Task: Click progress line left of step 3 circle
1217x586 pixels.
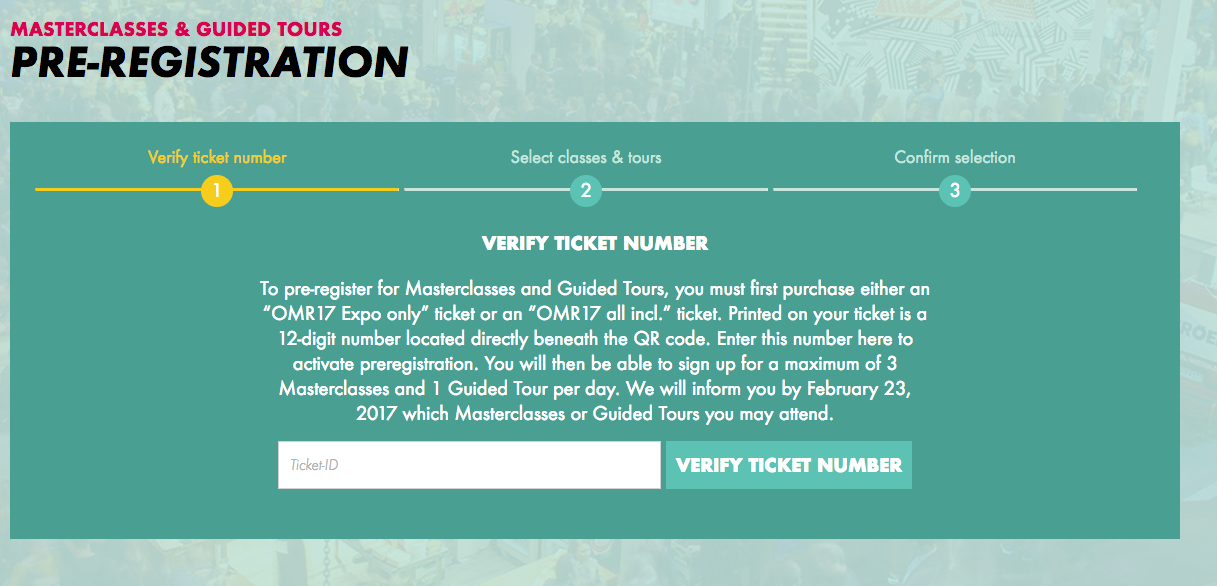Action: click(x=855, y=189)
